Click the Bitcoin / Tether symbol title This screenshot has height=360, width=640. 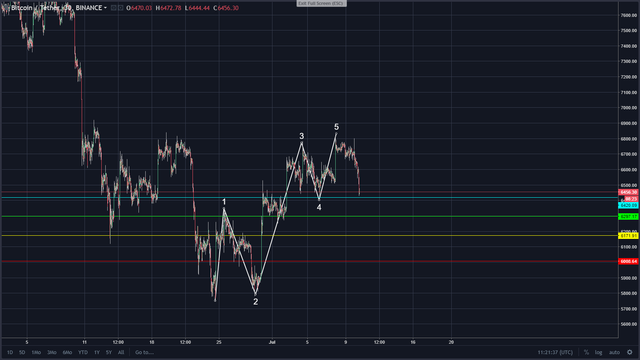click(x=35, y=8)
